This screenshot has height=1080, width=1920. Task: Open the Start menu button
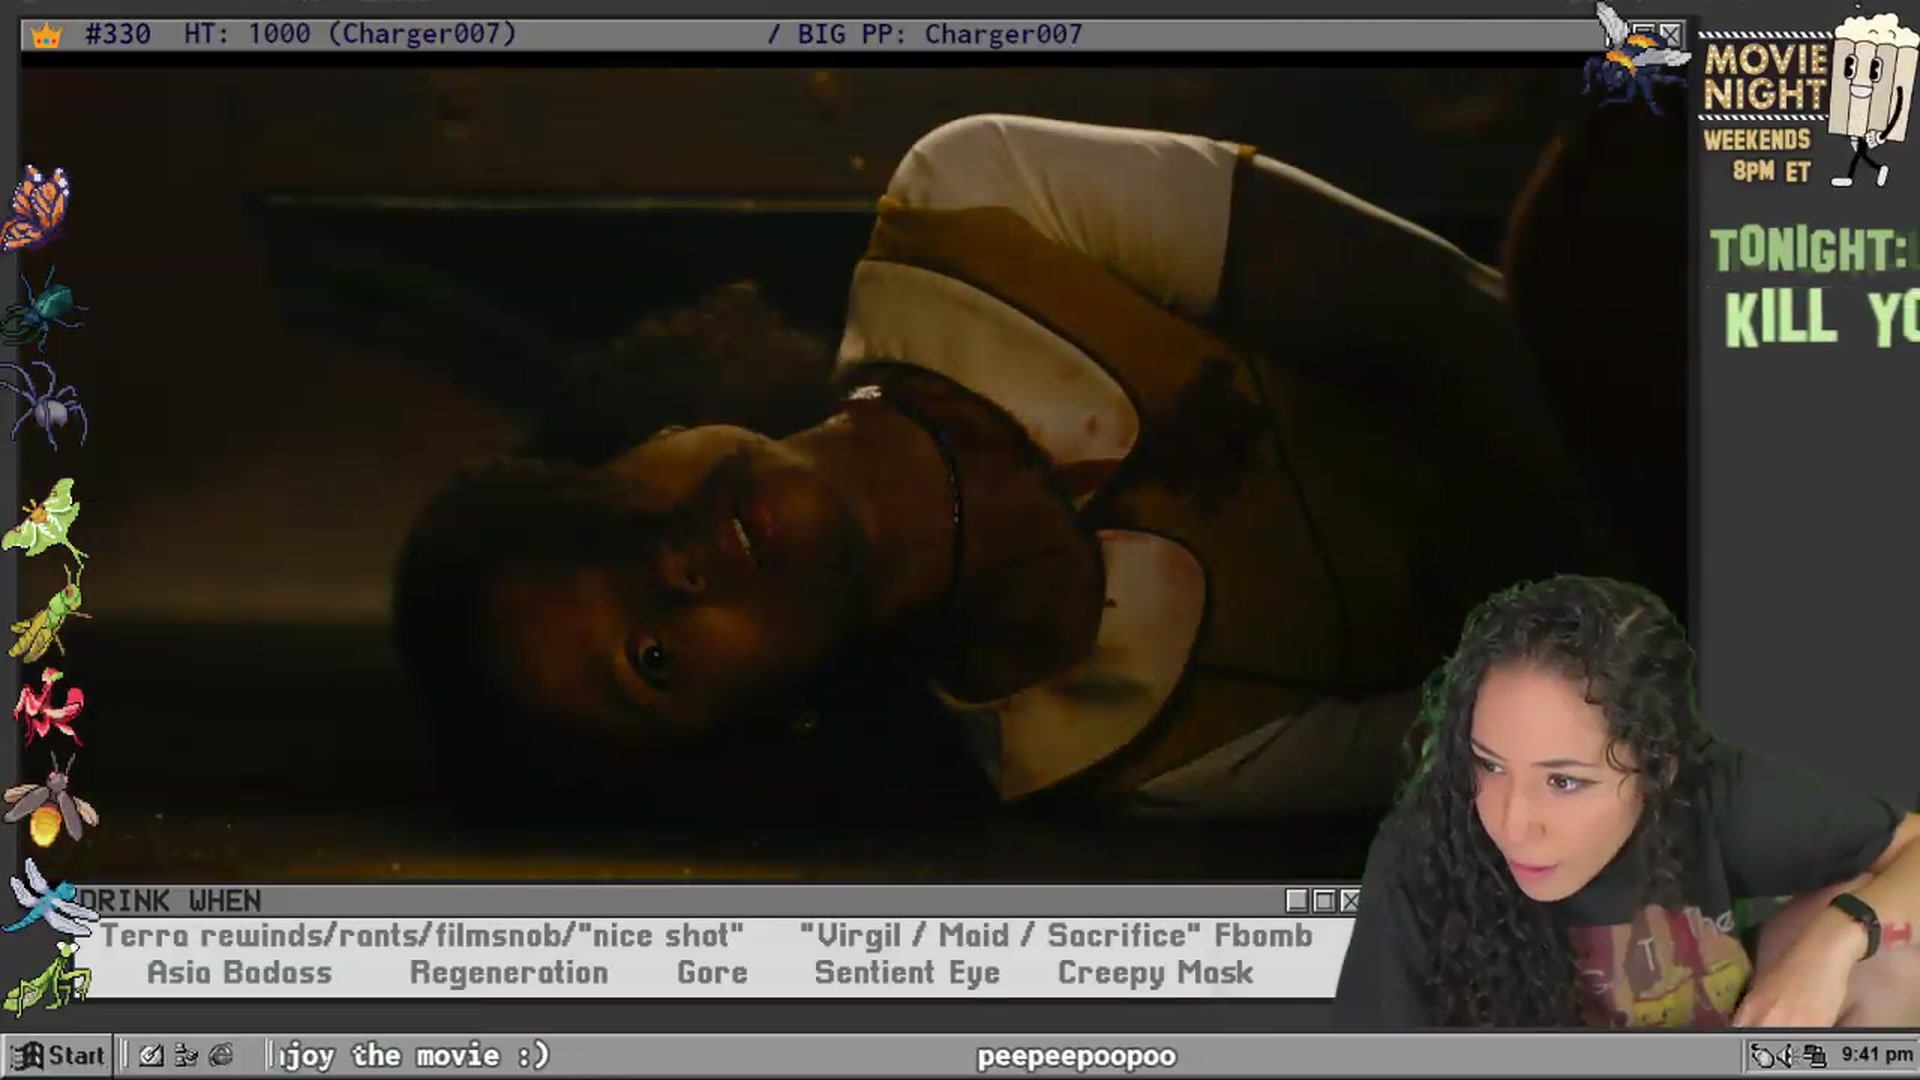point(57,1055)
